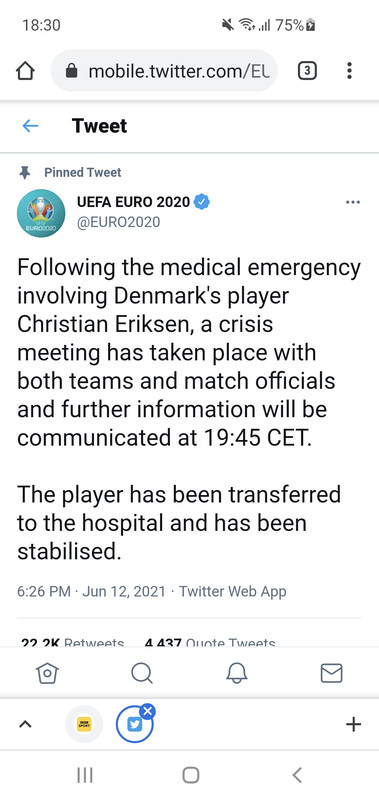Tap the mobile.twitter.com address bar
This screenshot has width=379, height=800.
point(164,71)
